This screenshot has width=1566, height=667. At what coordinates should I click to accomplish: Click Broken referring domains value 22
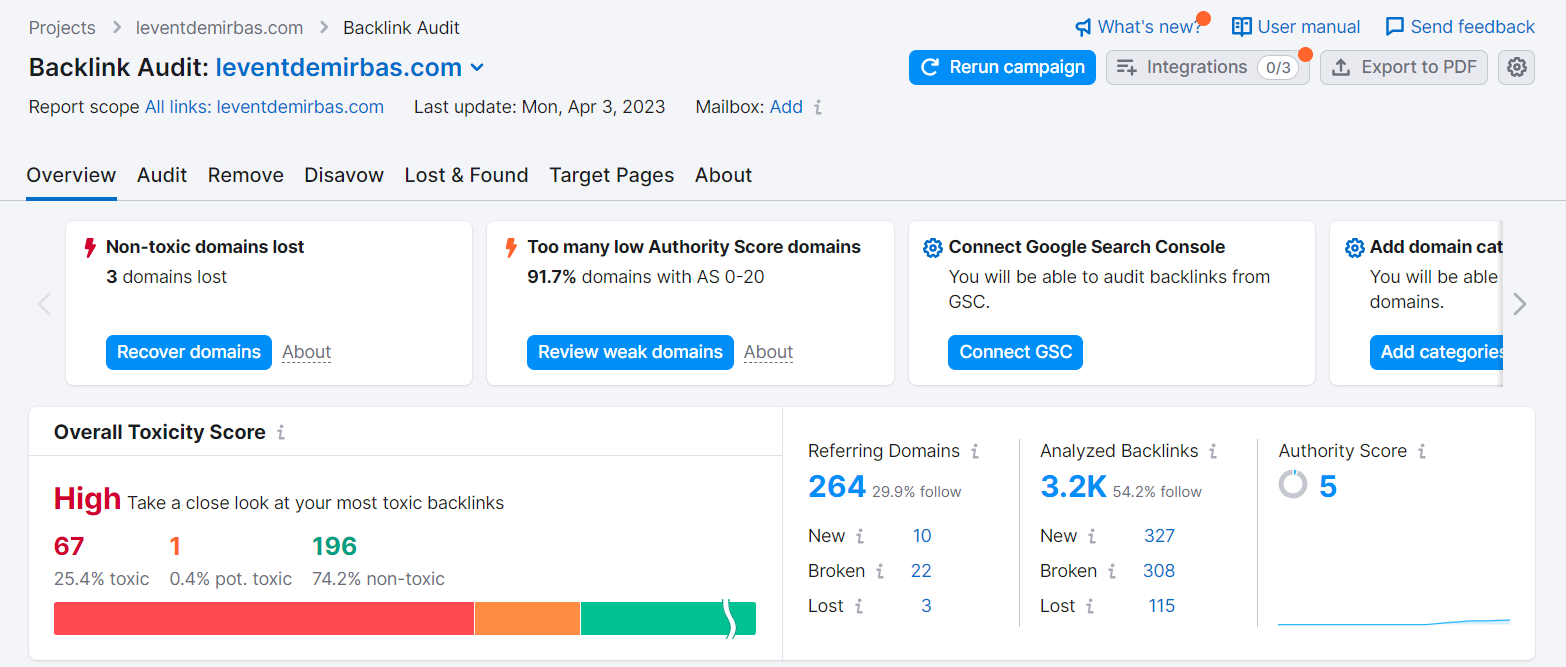[921, 571]
